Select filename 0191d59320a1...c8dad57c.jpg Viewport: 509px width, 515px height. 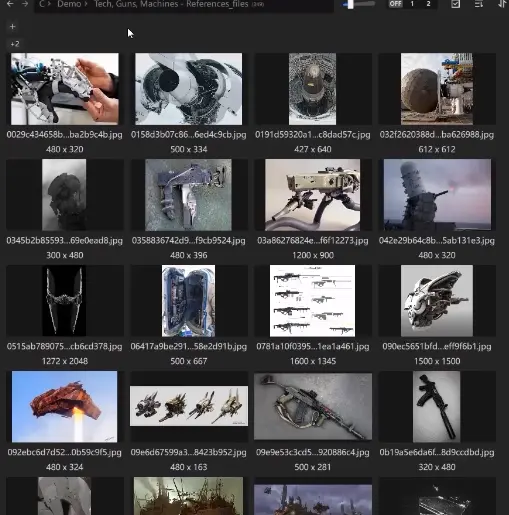313,135
